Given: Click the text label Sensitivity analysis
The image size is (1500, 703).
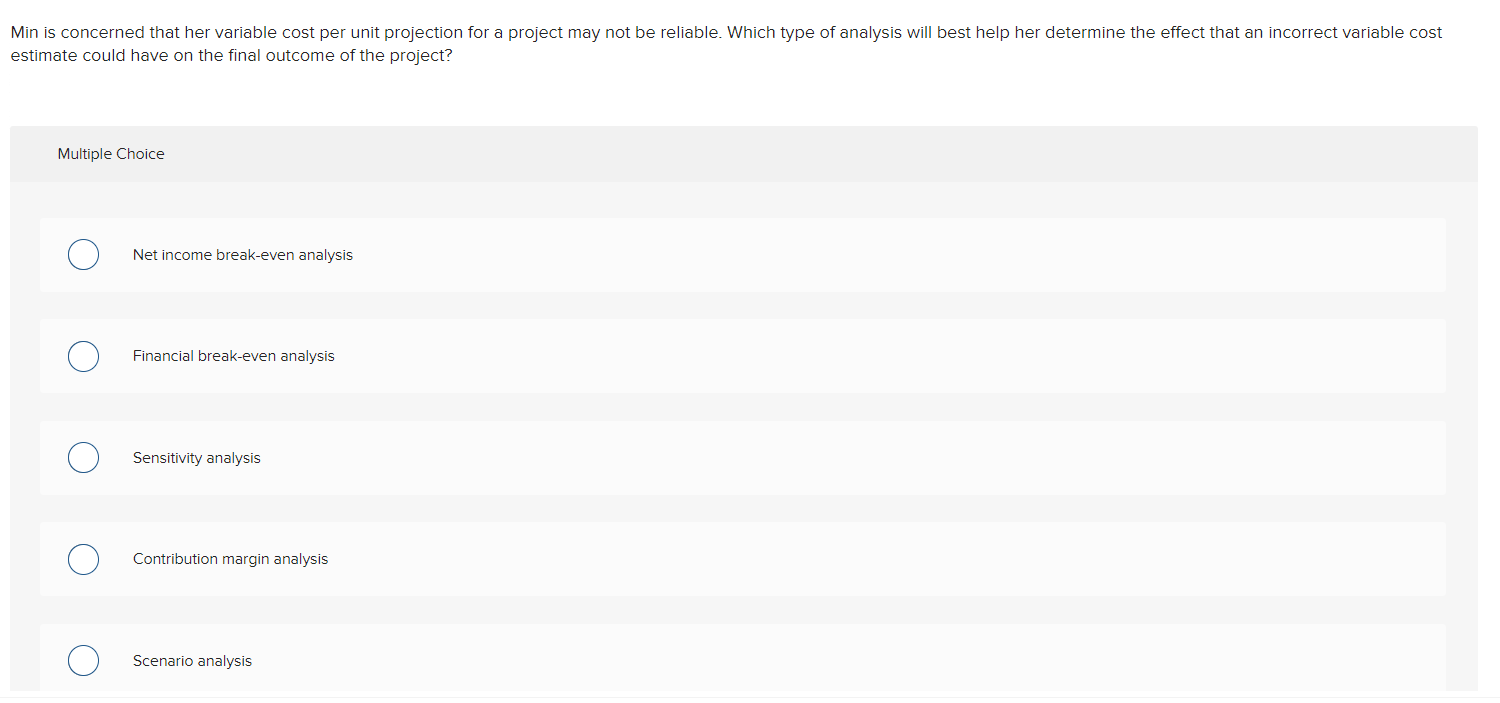Looking at the screenshot, I should [x=196, y=457].
